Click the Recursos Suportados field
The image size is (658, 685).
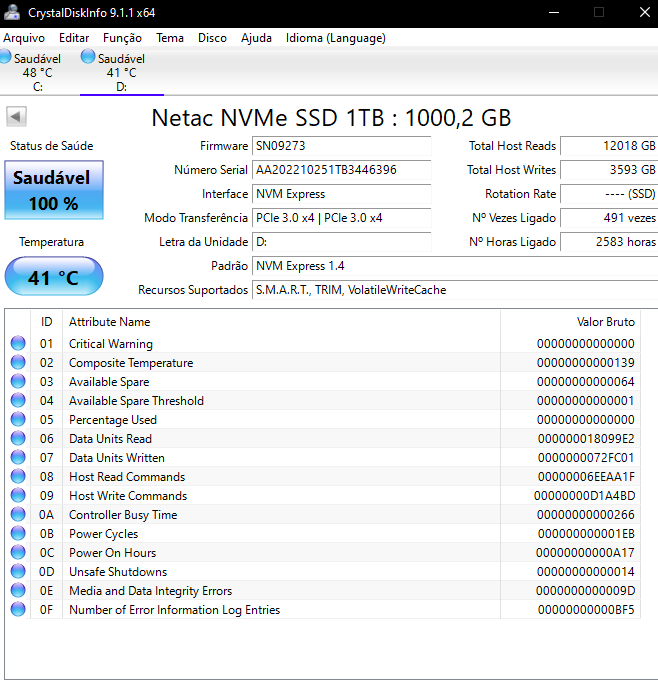(x=455, y=290)
